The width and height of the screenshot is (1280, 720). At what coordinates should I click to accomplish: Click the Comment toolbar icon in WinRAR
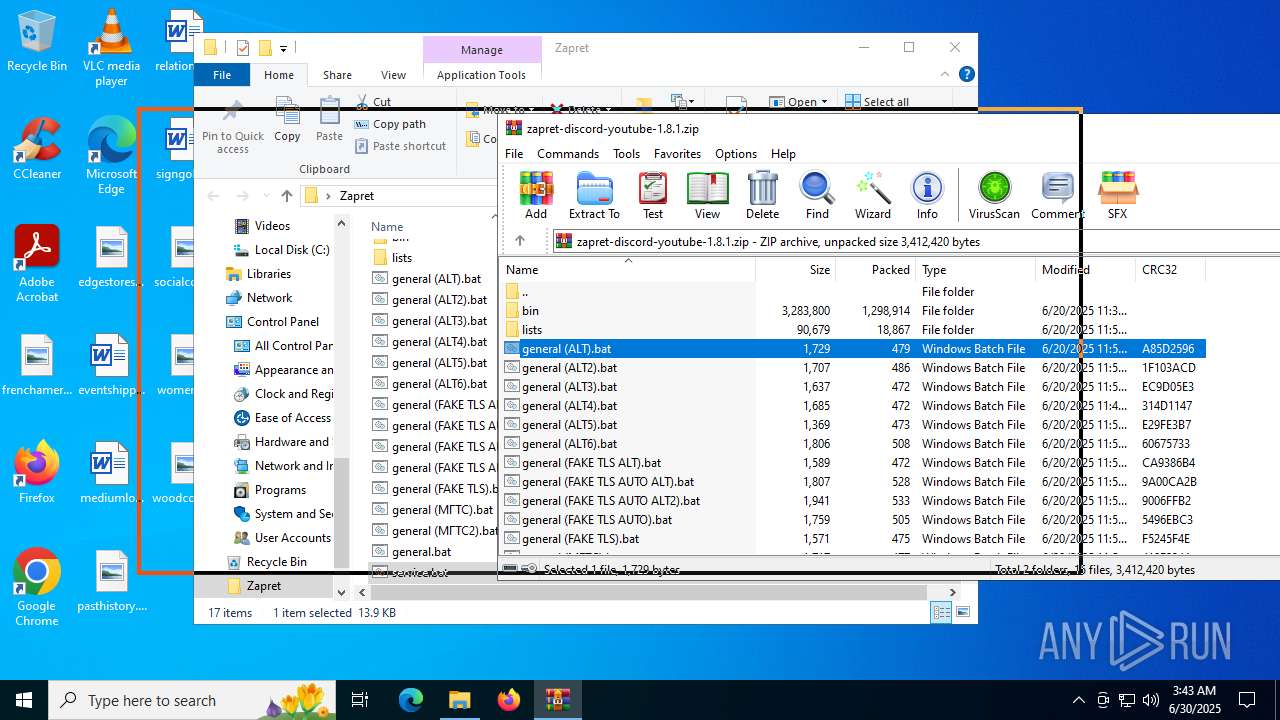(x=1057, y=195)
